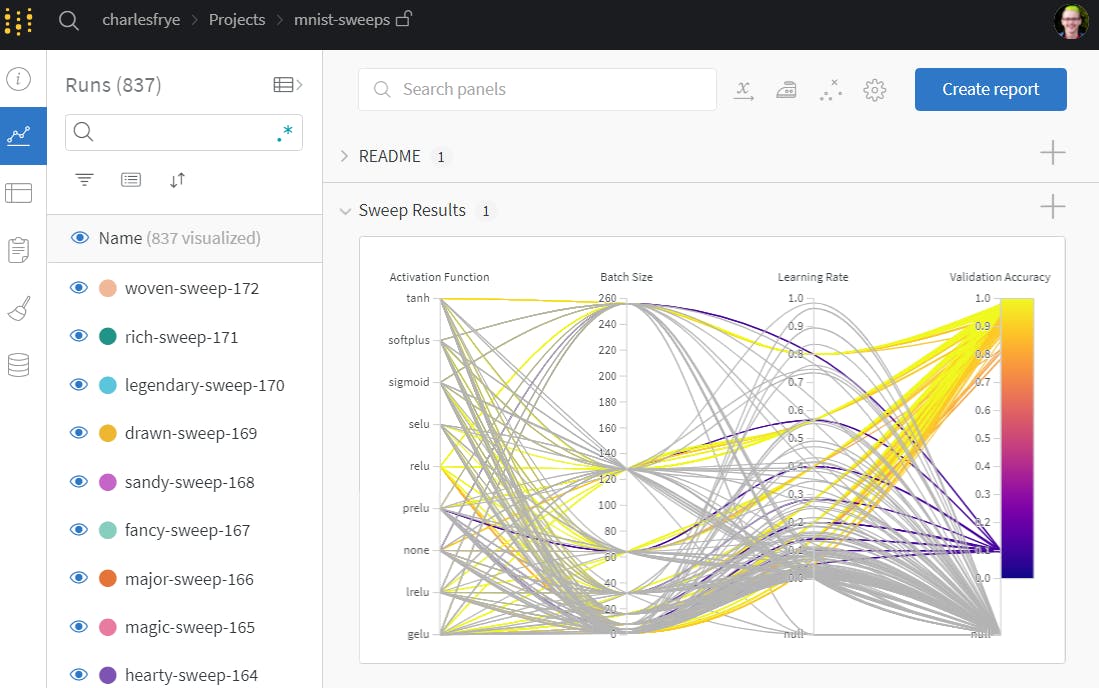
Task: Select the rich-sweep-171 run
Action: point(181,337)
